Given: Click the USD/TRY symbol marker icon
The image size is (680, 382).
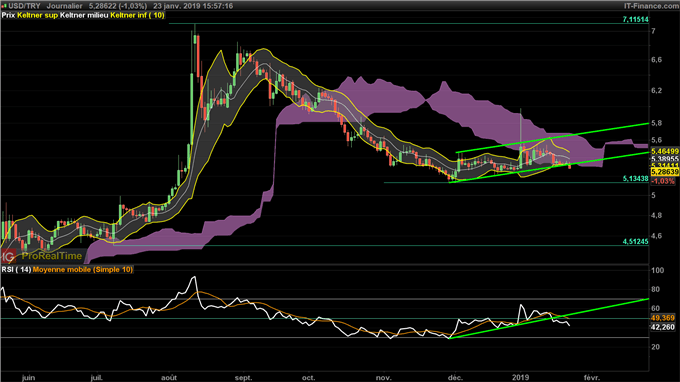Looking at the screenshot, I should point(4,6).
